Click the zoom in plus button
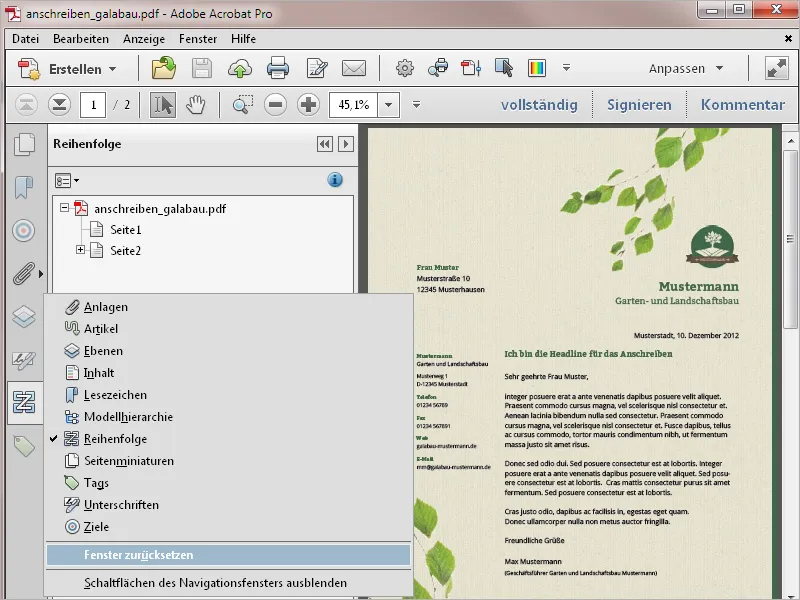 [309, 105]
